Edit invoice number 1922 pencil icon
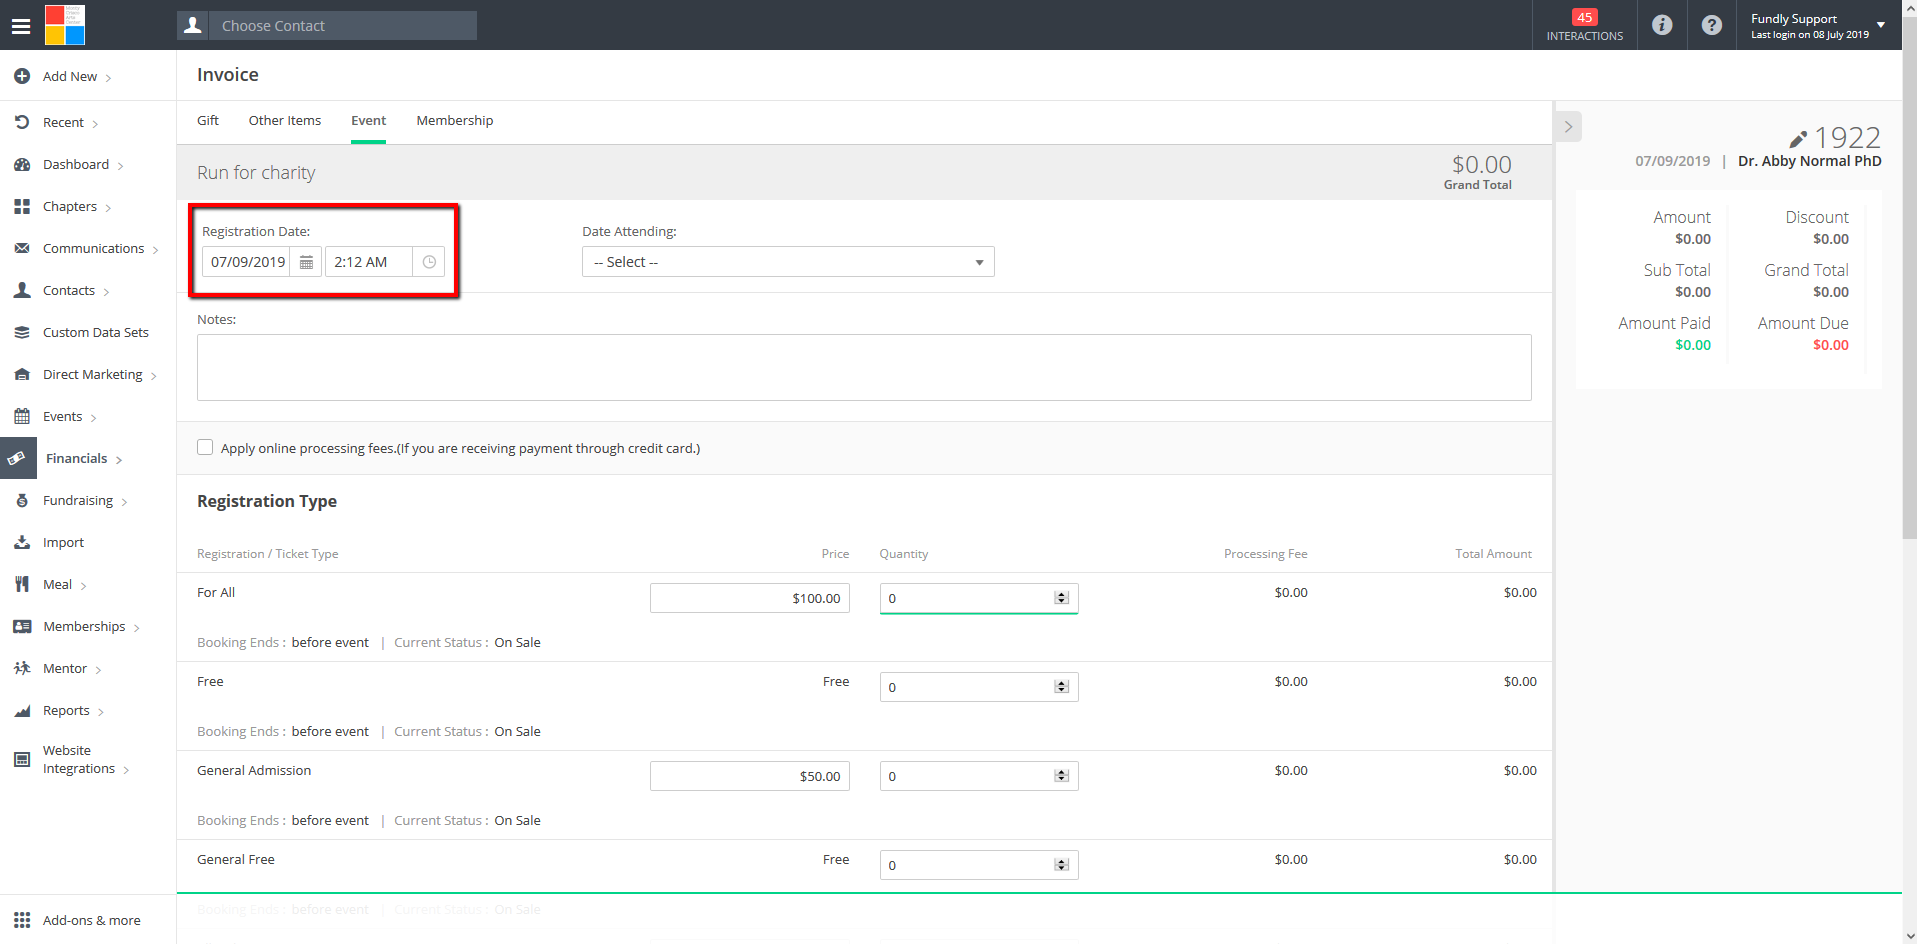The width and height of the screenshot is (1917, 944). tap(1798, 139)
